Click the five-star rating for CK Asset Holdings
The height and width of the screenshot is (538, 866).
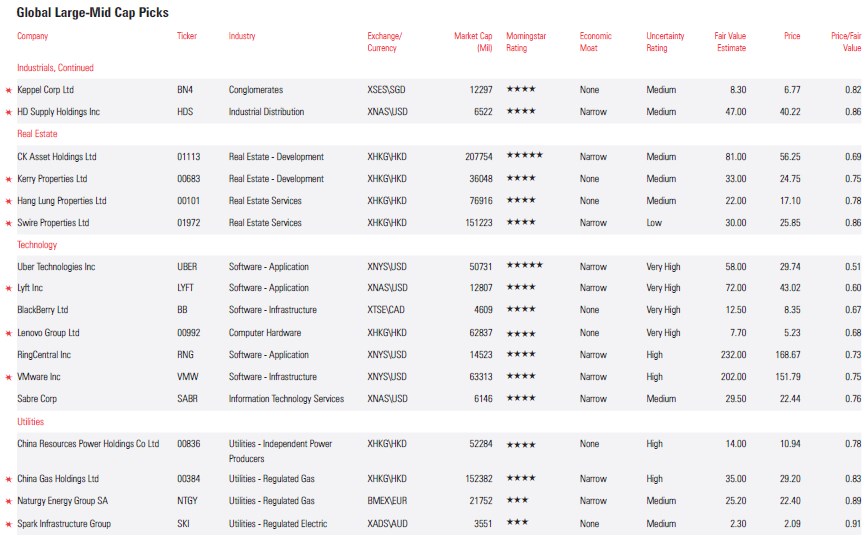(524, 157)
